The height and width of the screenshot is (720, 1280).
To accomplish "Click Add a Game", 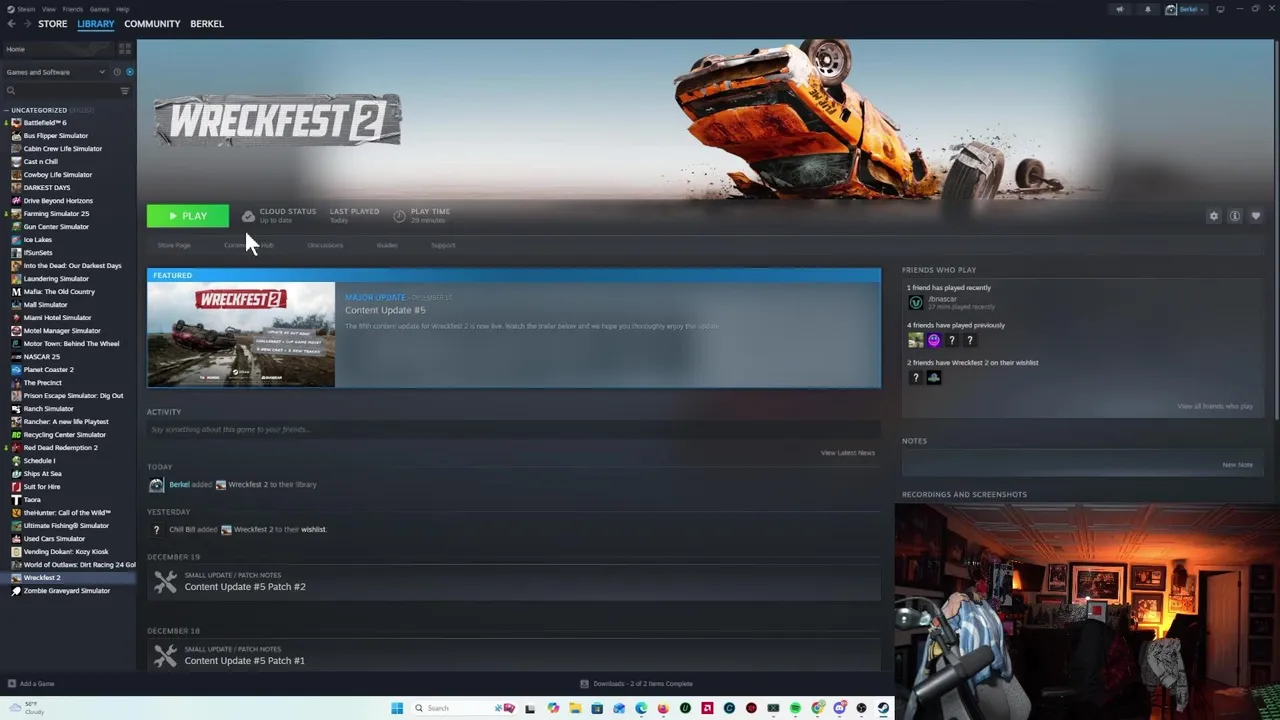I will (30, 684).
